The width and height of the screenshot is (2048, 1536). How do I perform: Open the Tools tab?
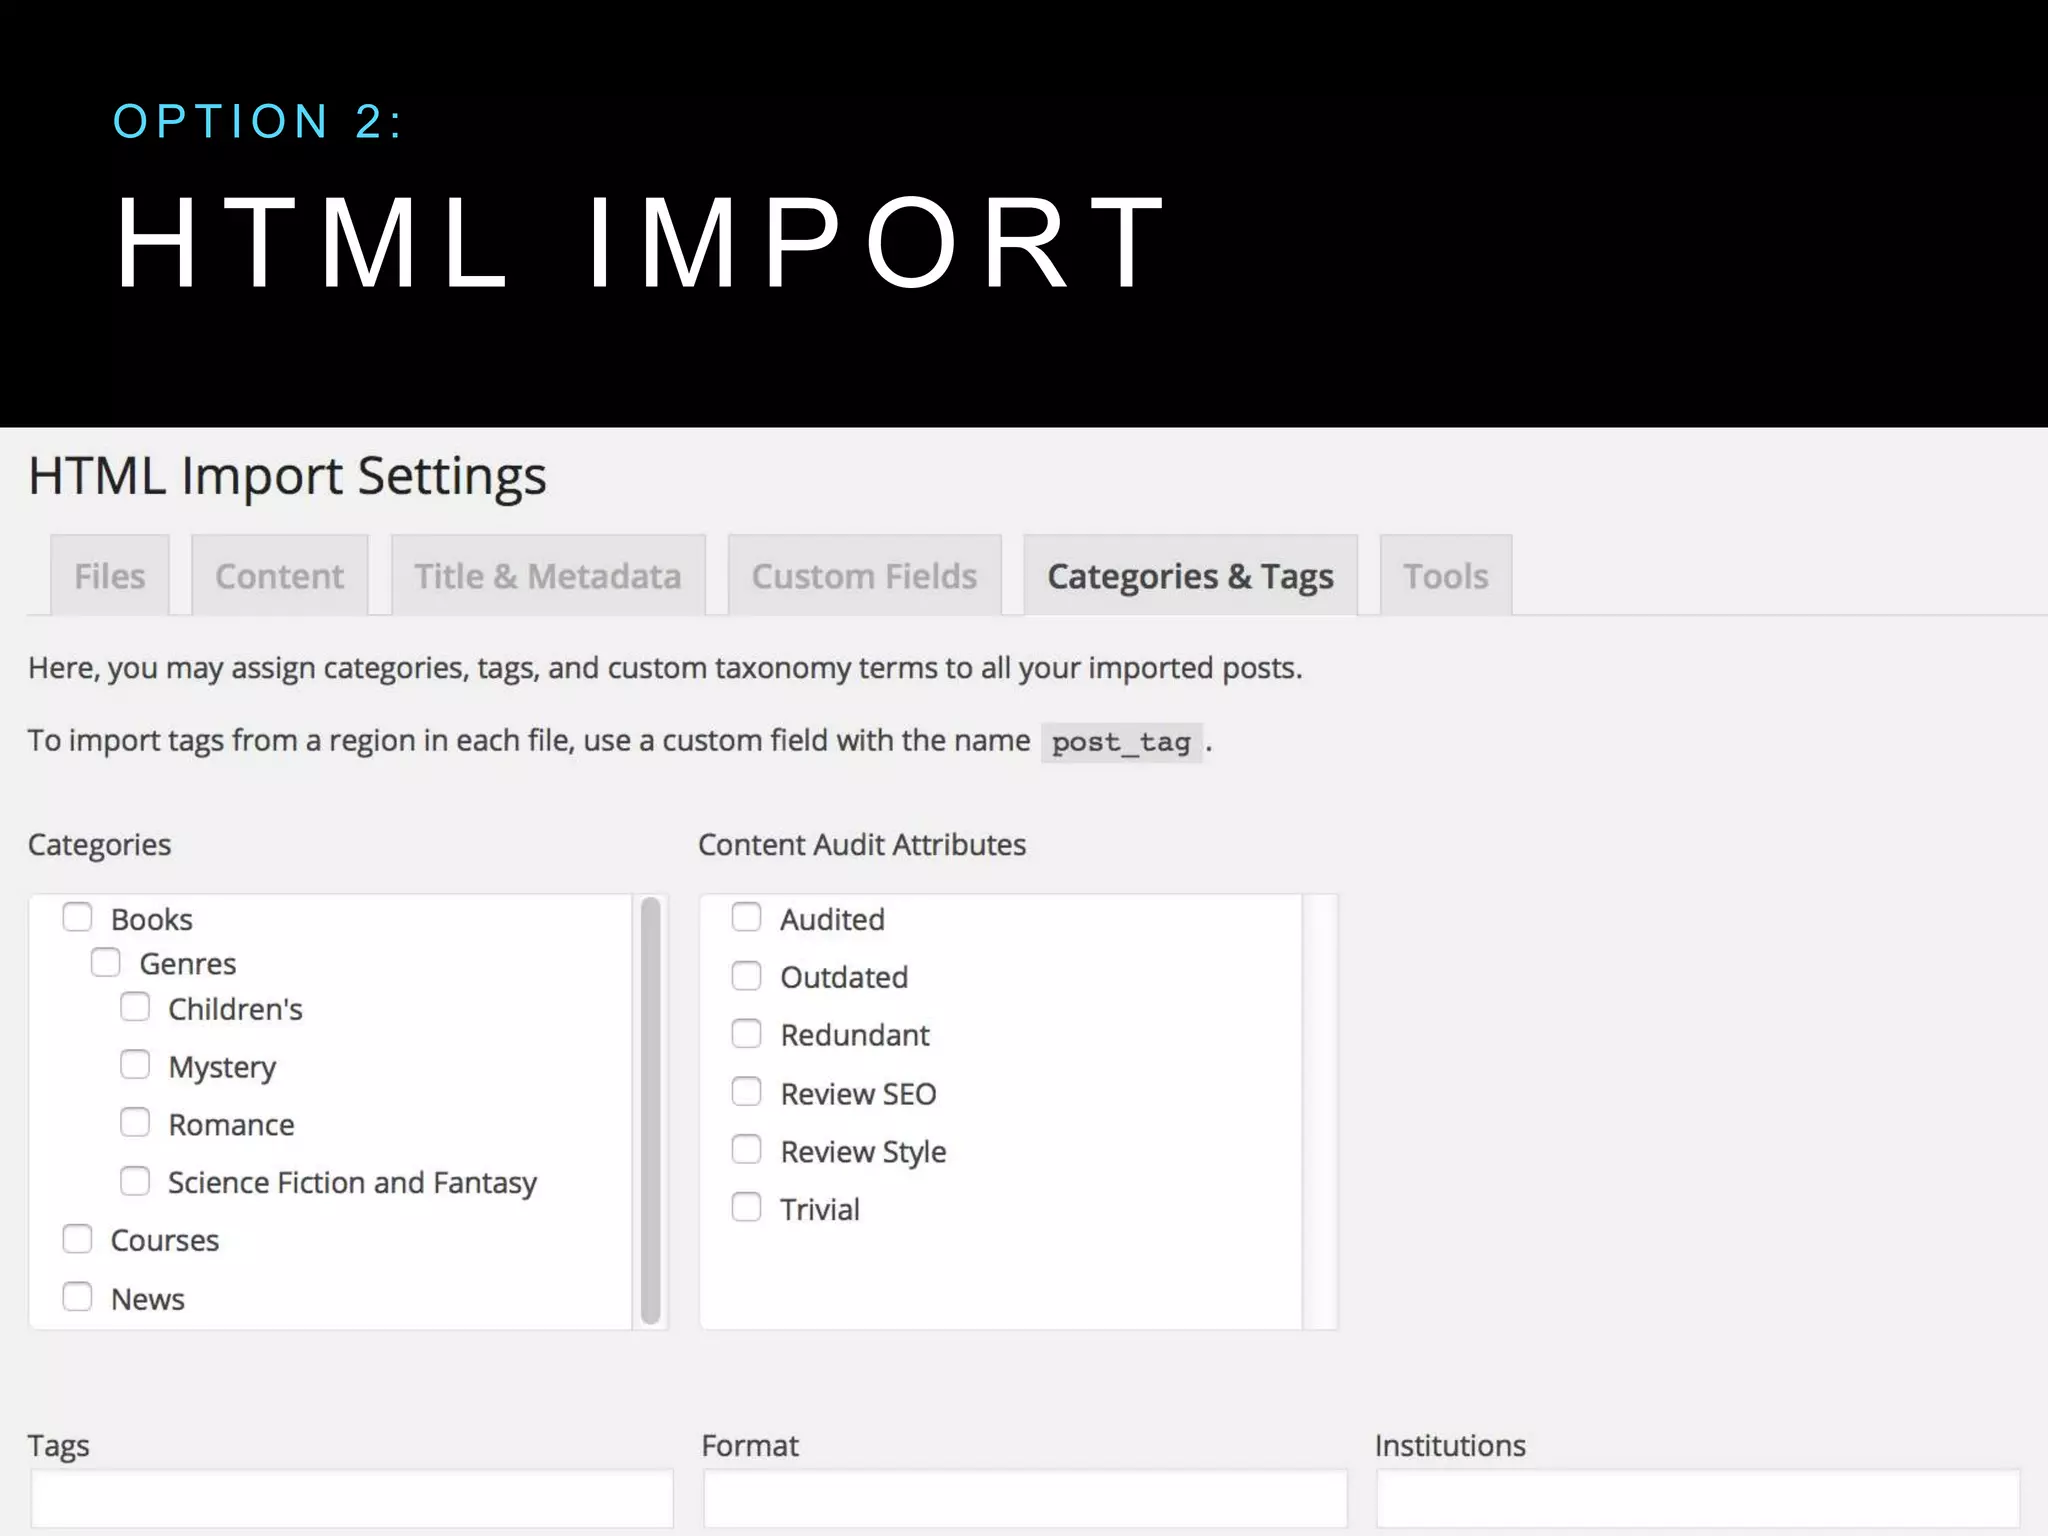tap(1445, 576)
